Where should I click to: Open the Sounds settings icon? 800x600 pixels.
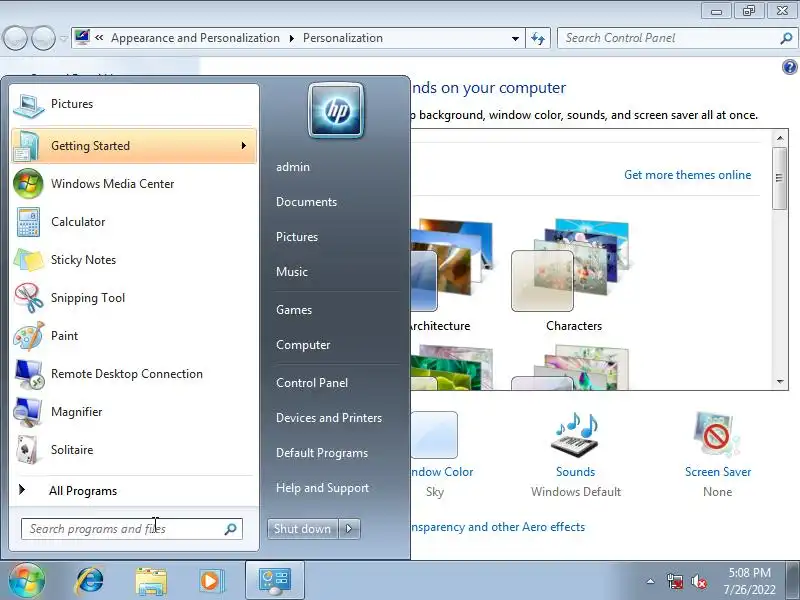576,436
